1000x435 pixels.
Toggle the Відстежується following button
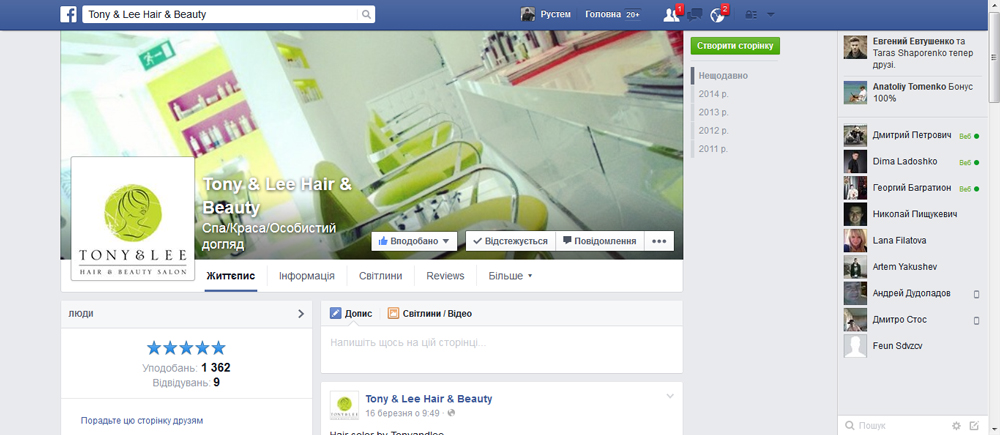click(510, 241)
